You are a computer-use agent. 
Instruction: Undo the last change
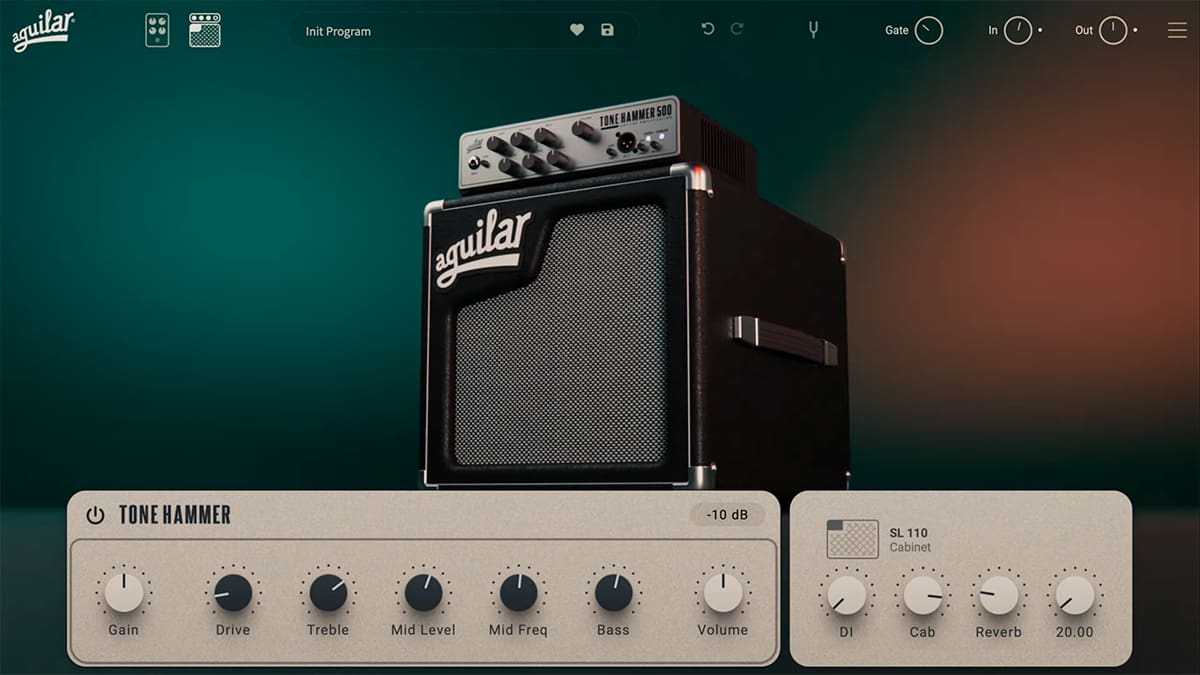[x=708, y=30]
